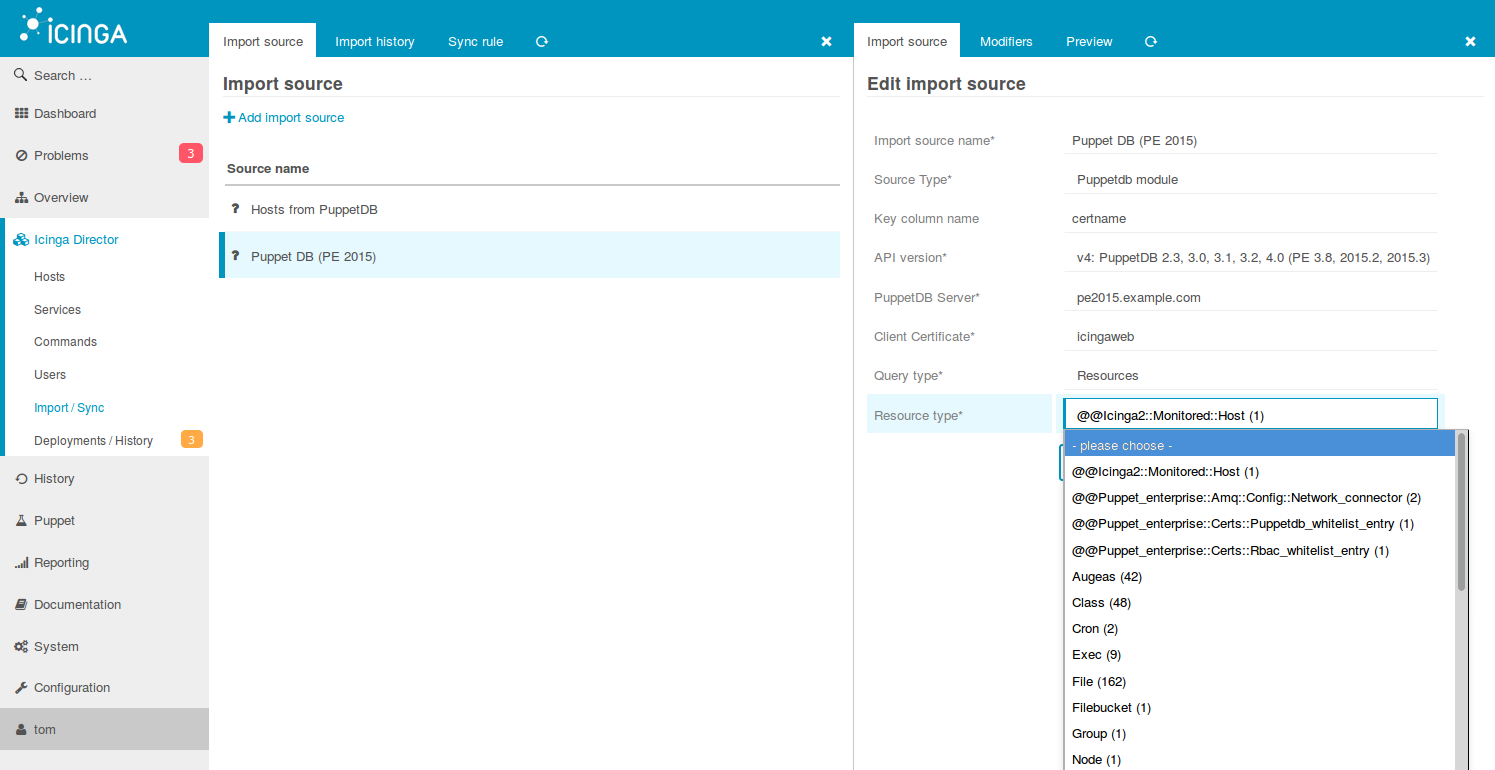Screen dimensions: 1495x770
Task: Click refresh icon in right panel tabs
Action: 1151,41
